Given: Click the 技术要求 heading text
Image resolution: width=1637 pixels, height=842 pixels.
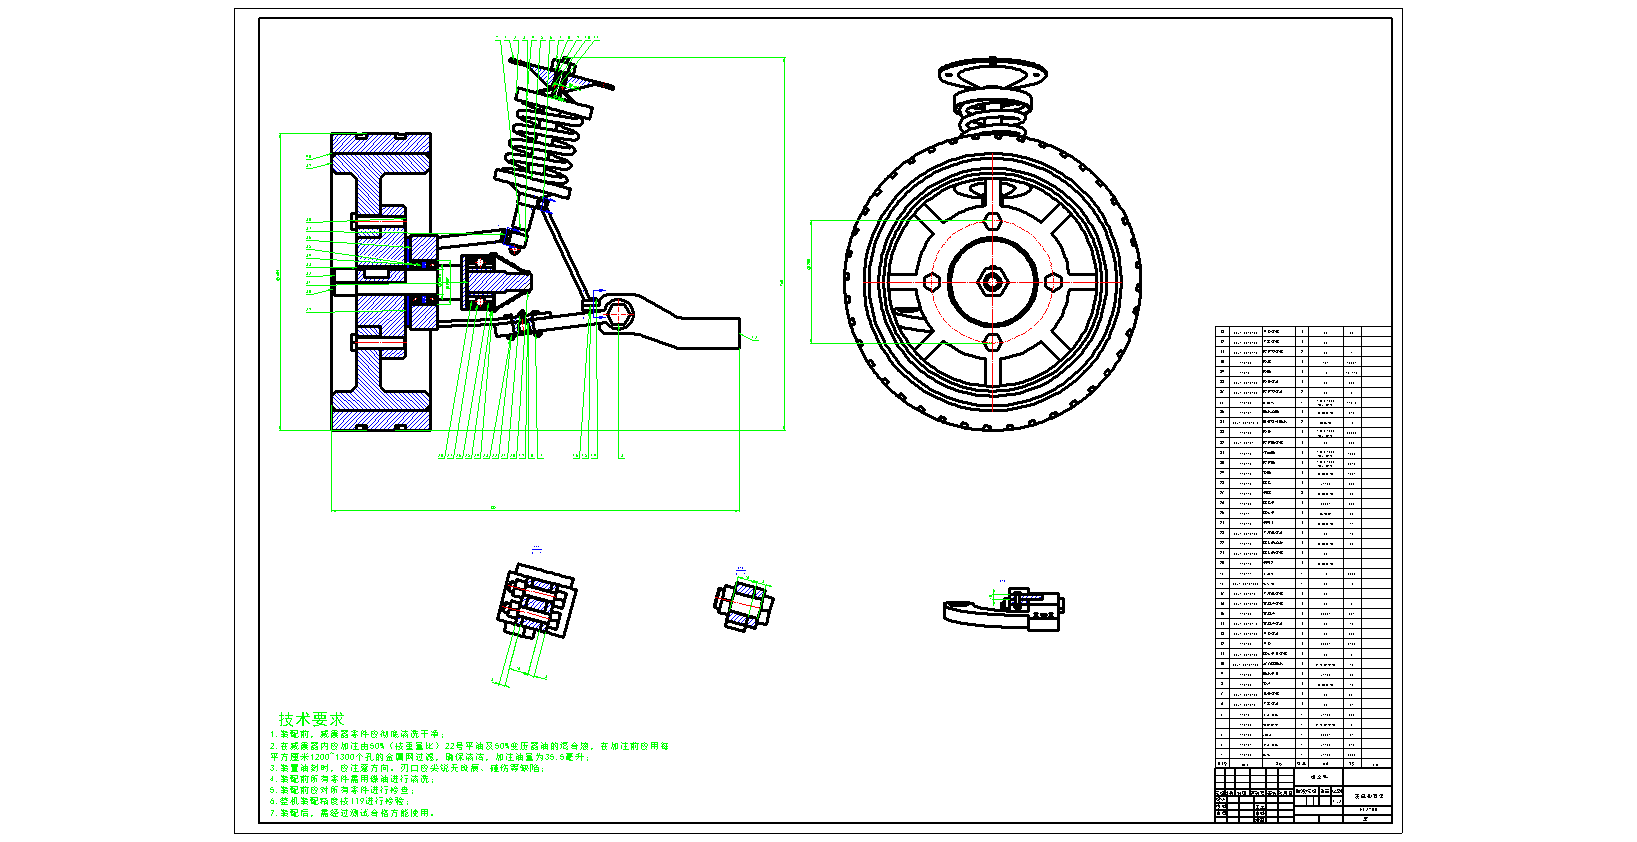Looking at the screenshot, I should click(x=311, y=719).
